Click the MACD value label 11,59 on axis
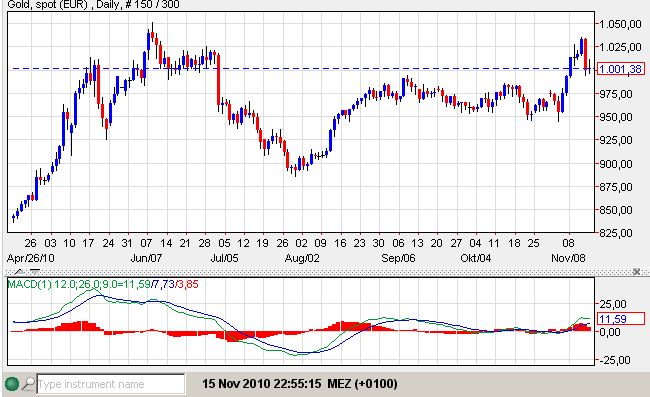Image resolution: width=650 pixels, height=397 pixels. (621, 319)
